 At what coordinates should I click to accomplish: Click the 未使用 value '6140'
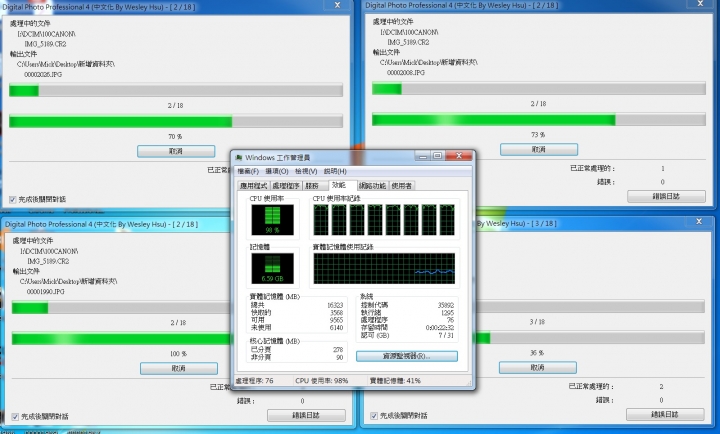click(337, 327)
